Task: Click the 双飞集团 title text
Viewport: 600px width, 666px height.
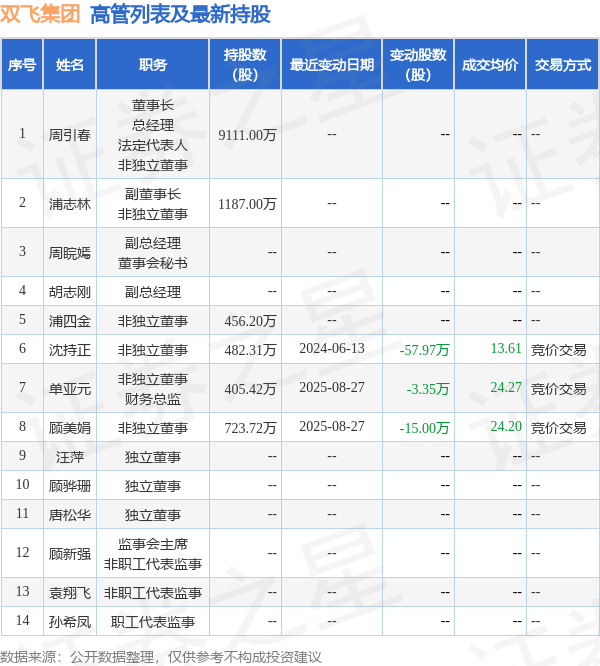Action: click(40, 14)
